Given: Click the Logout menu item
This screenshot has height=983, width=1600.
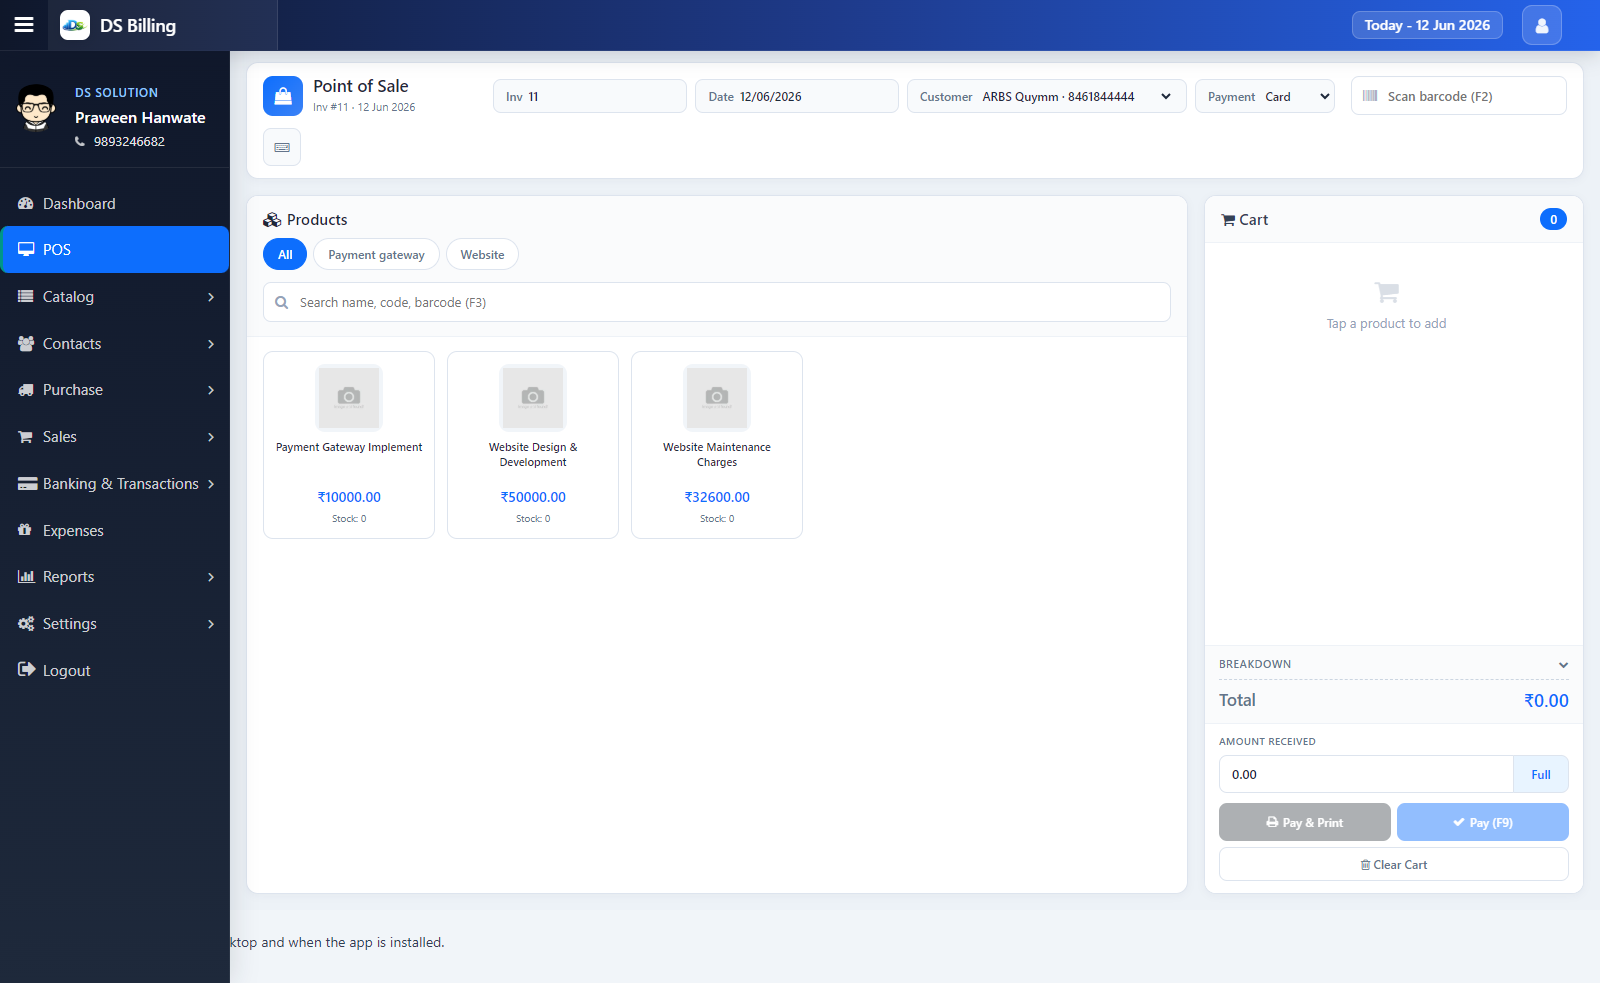Looking at the screenshot, I should (115, 670).
